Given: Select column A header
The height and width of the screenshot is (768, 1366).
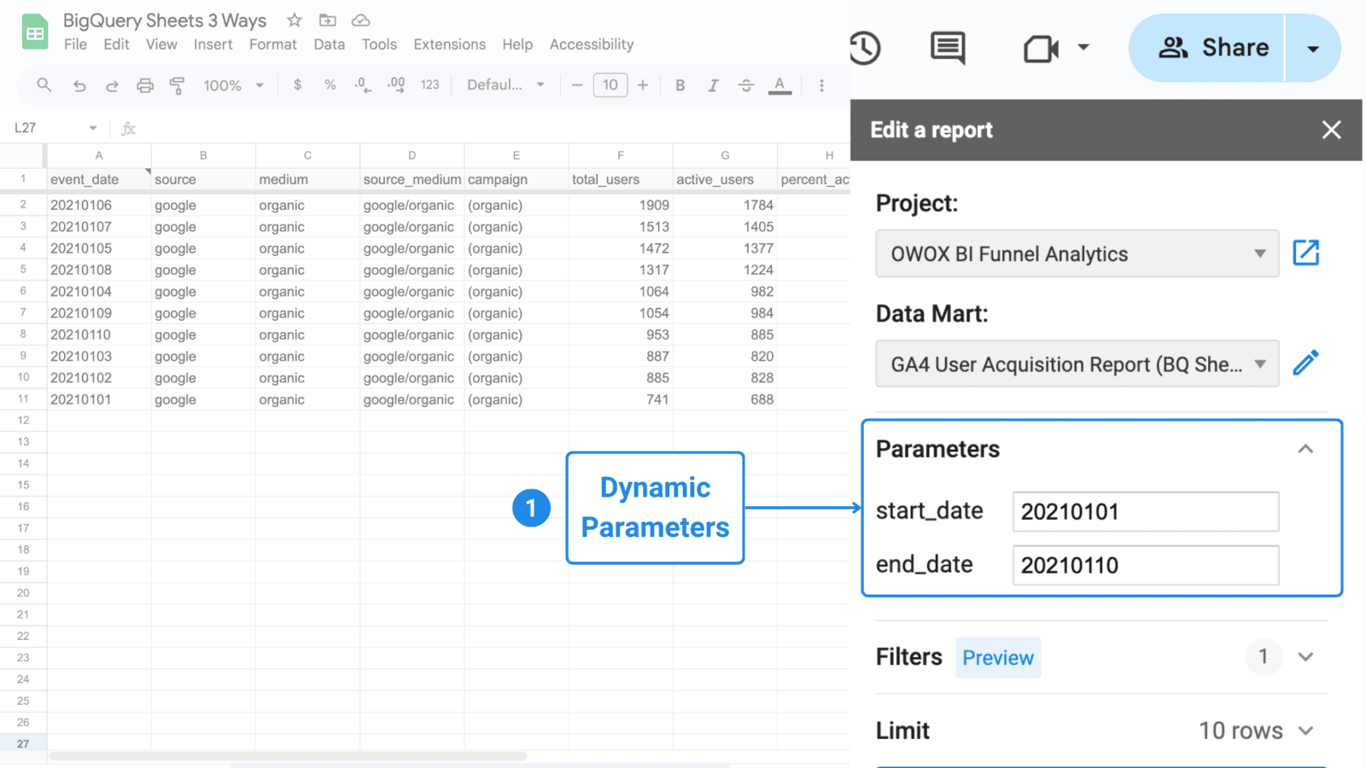Looking at the screenshot, I should tap(99, 156).
